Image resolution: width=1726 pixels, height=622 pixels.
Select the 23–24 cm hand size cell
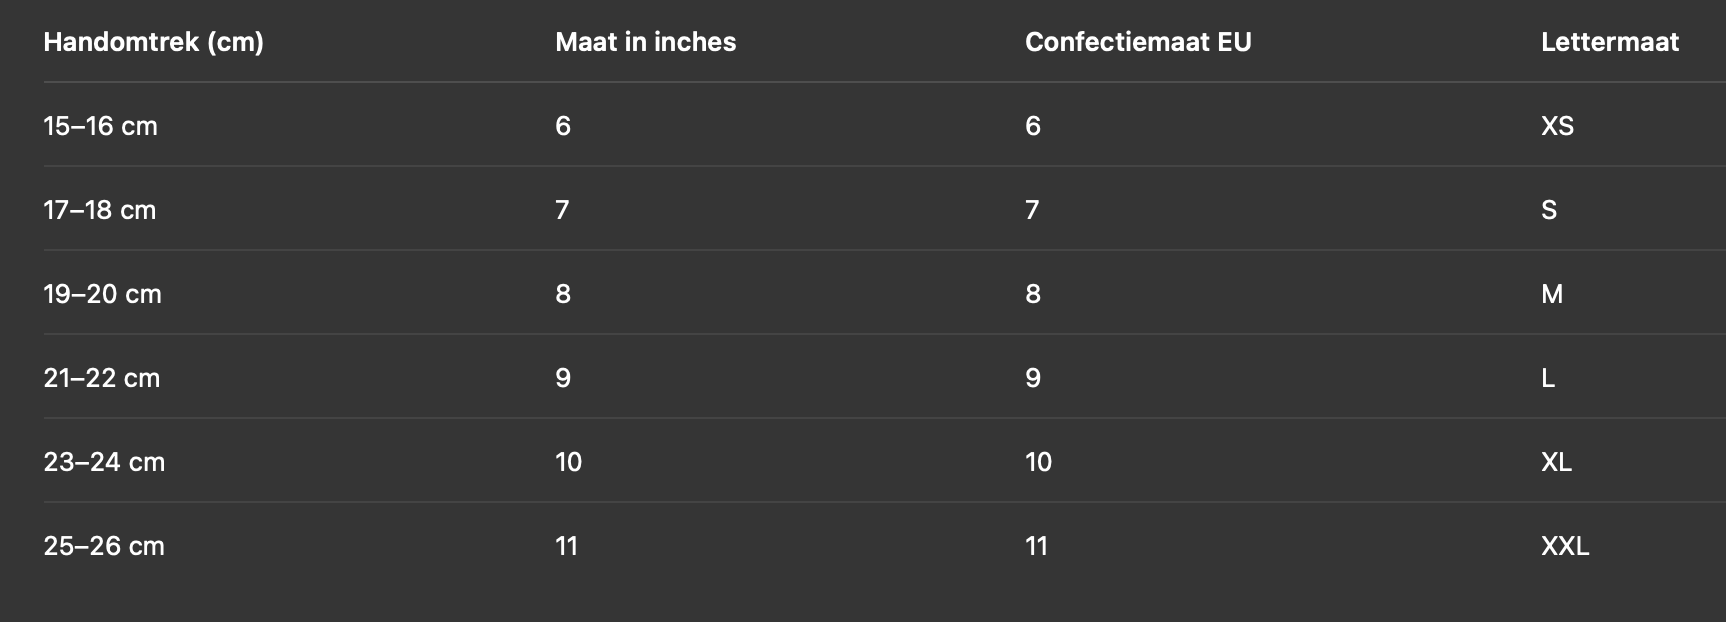[104, 462]
